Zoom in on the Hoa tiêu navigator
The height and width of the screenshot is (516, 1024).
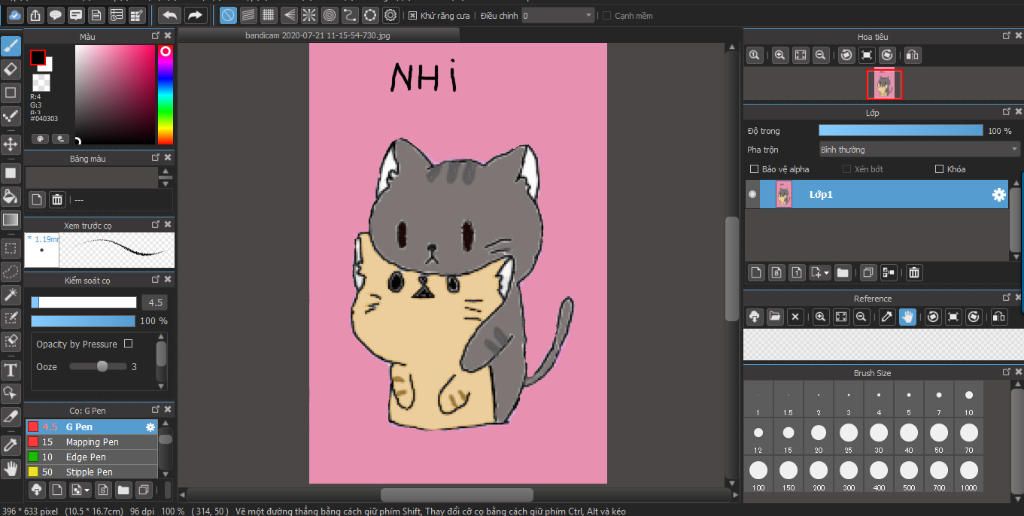point(779,56)
